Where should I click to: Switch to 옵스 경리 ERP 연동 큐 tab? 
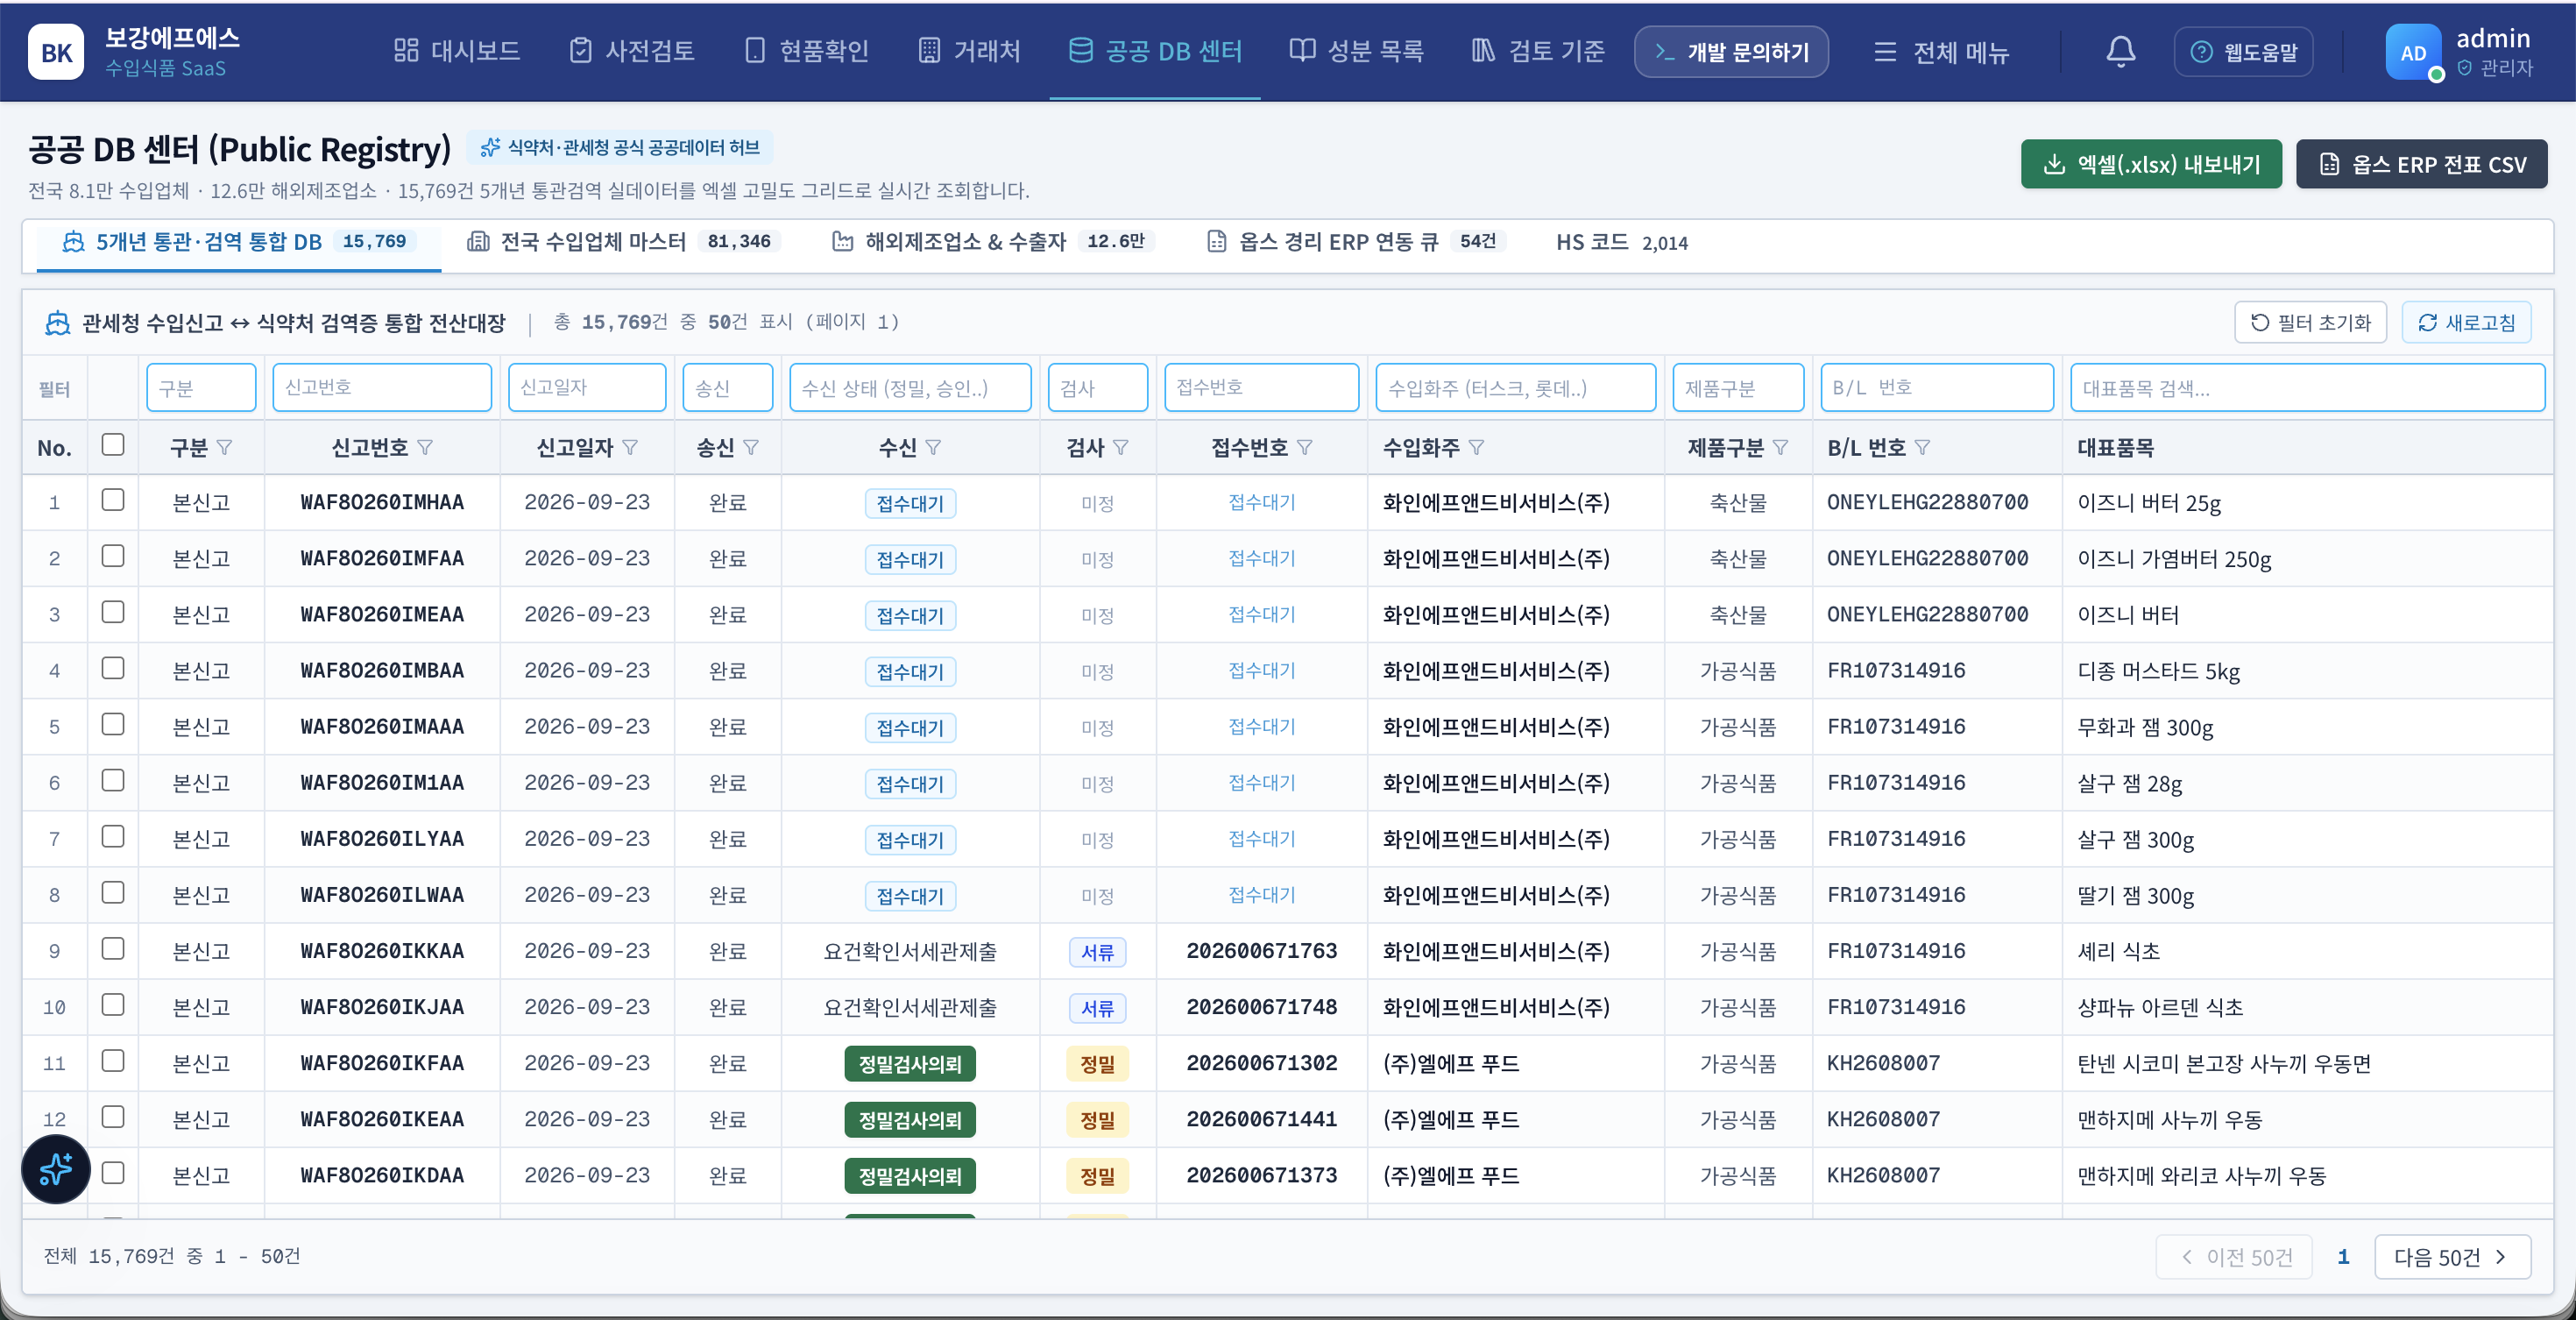pos(1356,242)
